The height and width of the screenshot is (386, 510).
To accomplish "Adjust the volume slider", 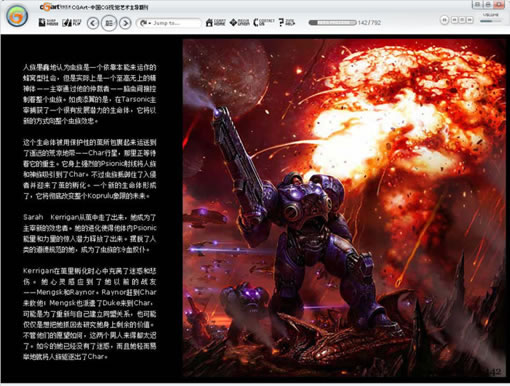I will click(x=491, y=21).
